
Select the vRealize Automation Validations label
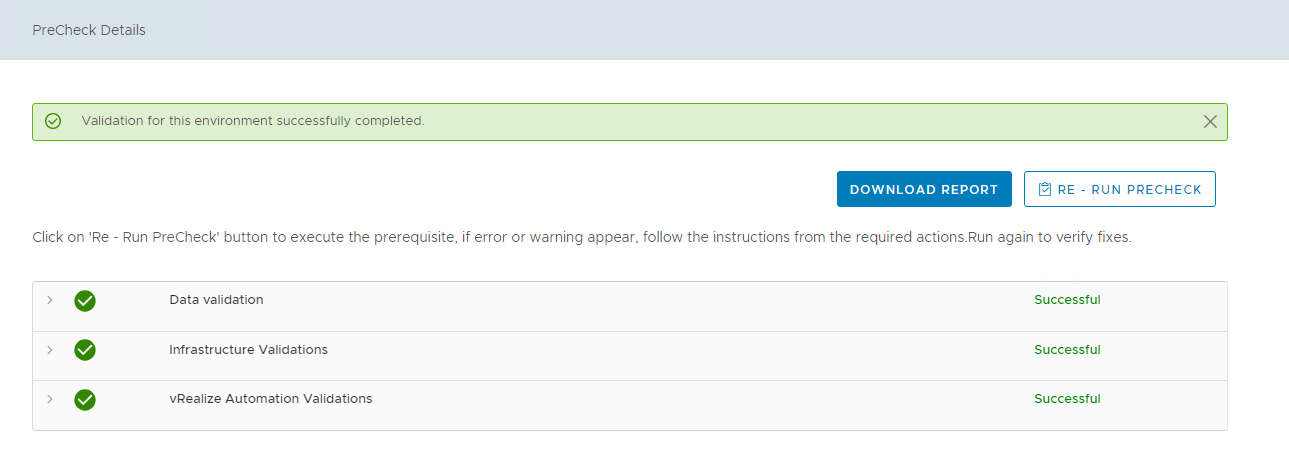(270, 399)
